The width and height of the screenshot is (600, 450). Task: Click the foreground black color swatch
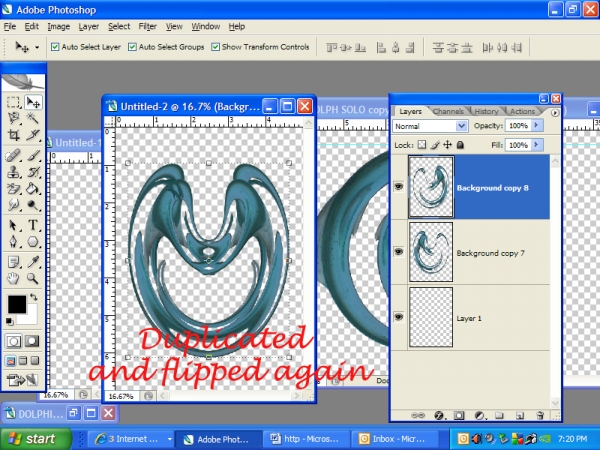click(x=17, y=304)
